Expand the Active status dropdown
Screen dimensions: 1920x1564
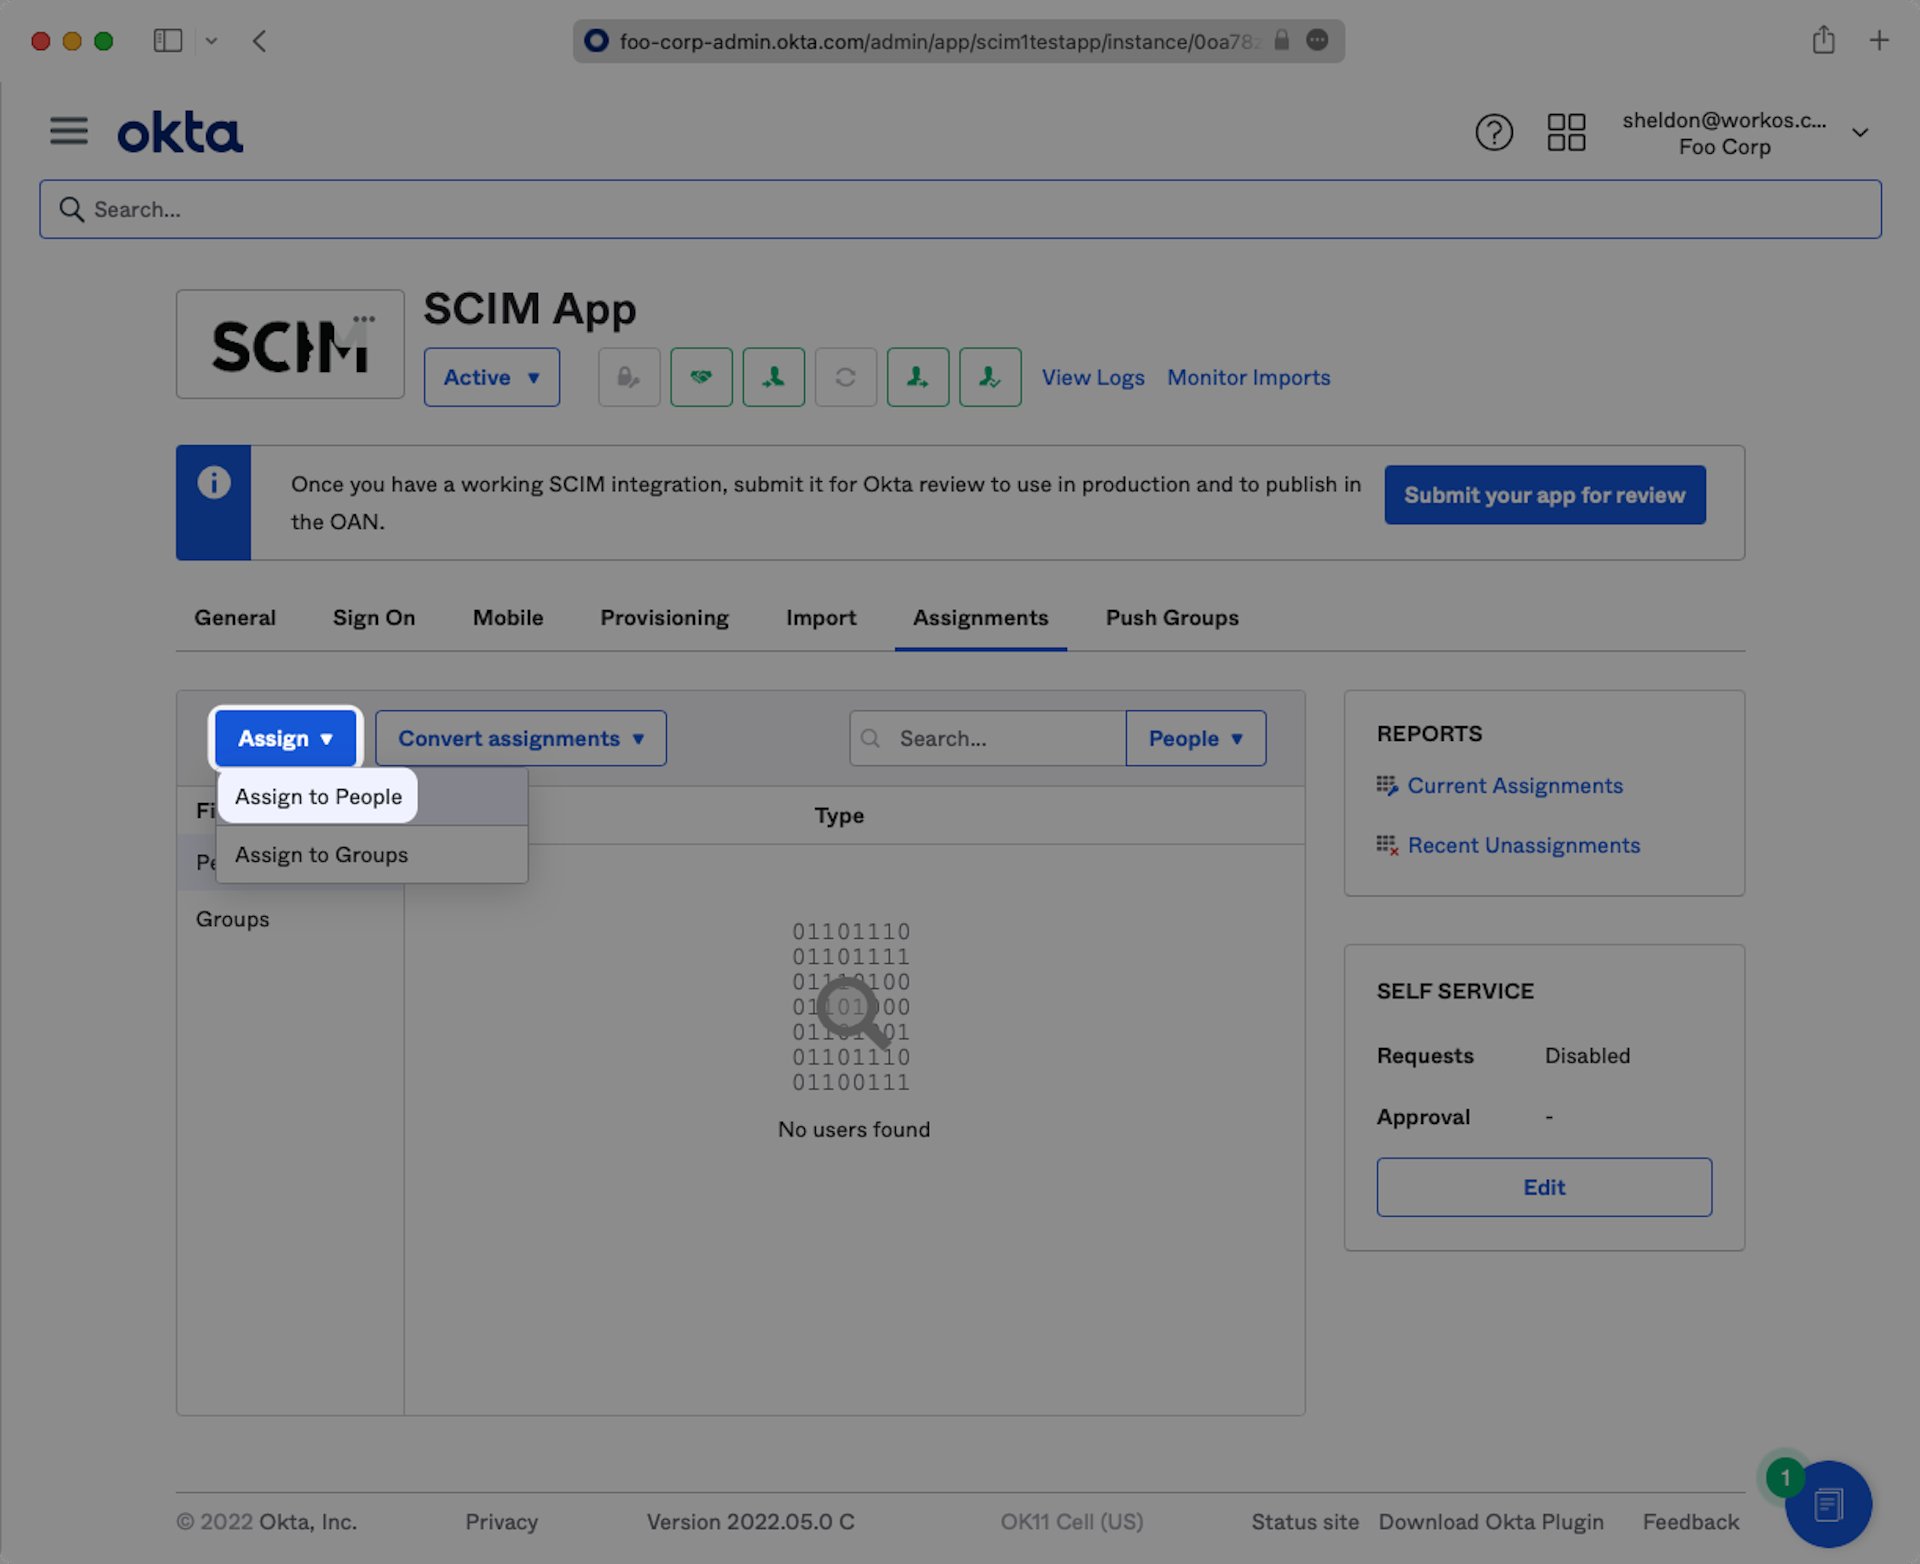click(x=491, y=377)
